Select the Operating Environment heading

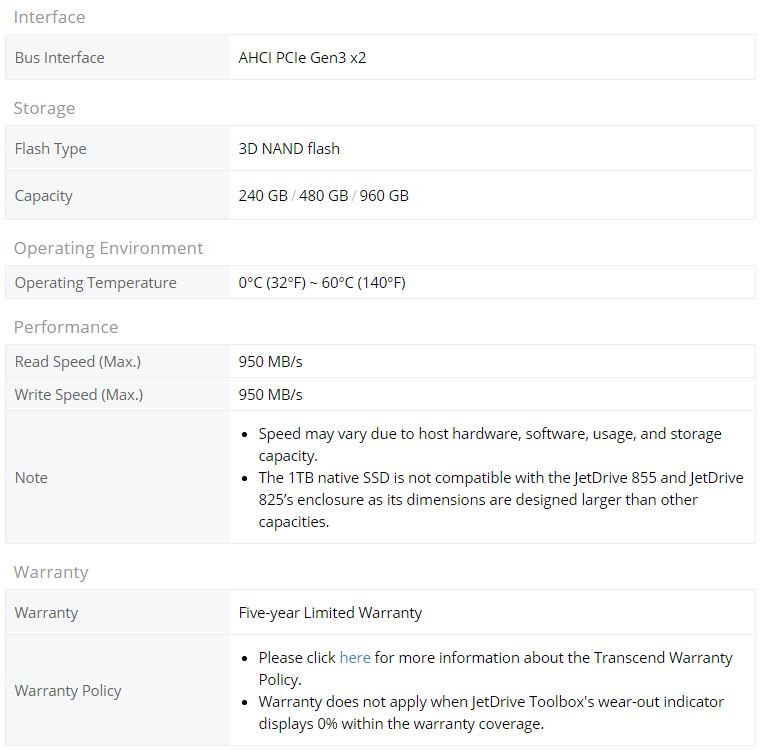click(x=109, y=248)
